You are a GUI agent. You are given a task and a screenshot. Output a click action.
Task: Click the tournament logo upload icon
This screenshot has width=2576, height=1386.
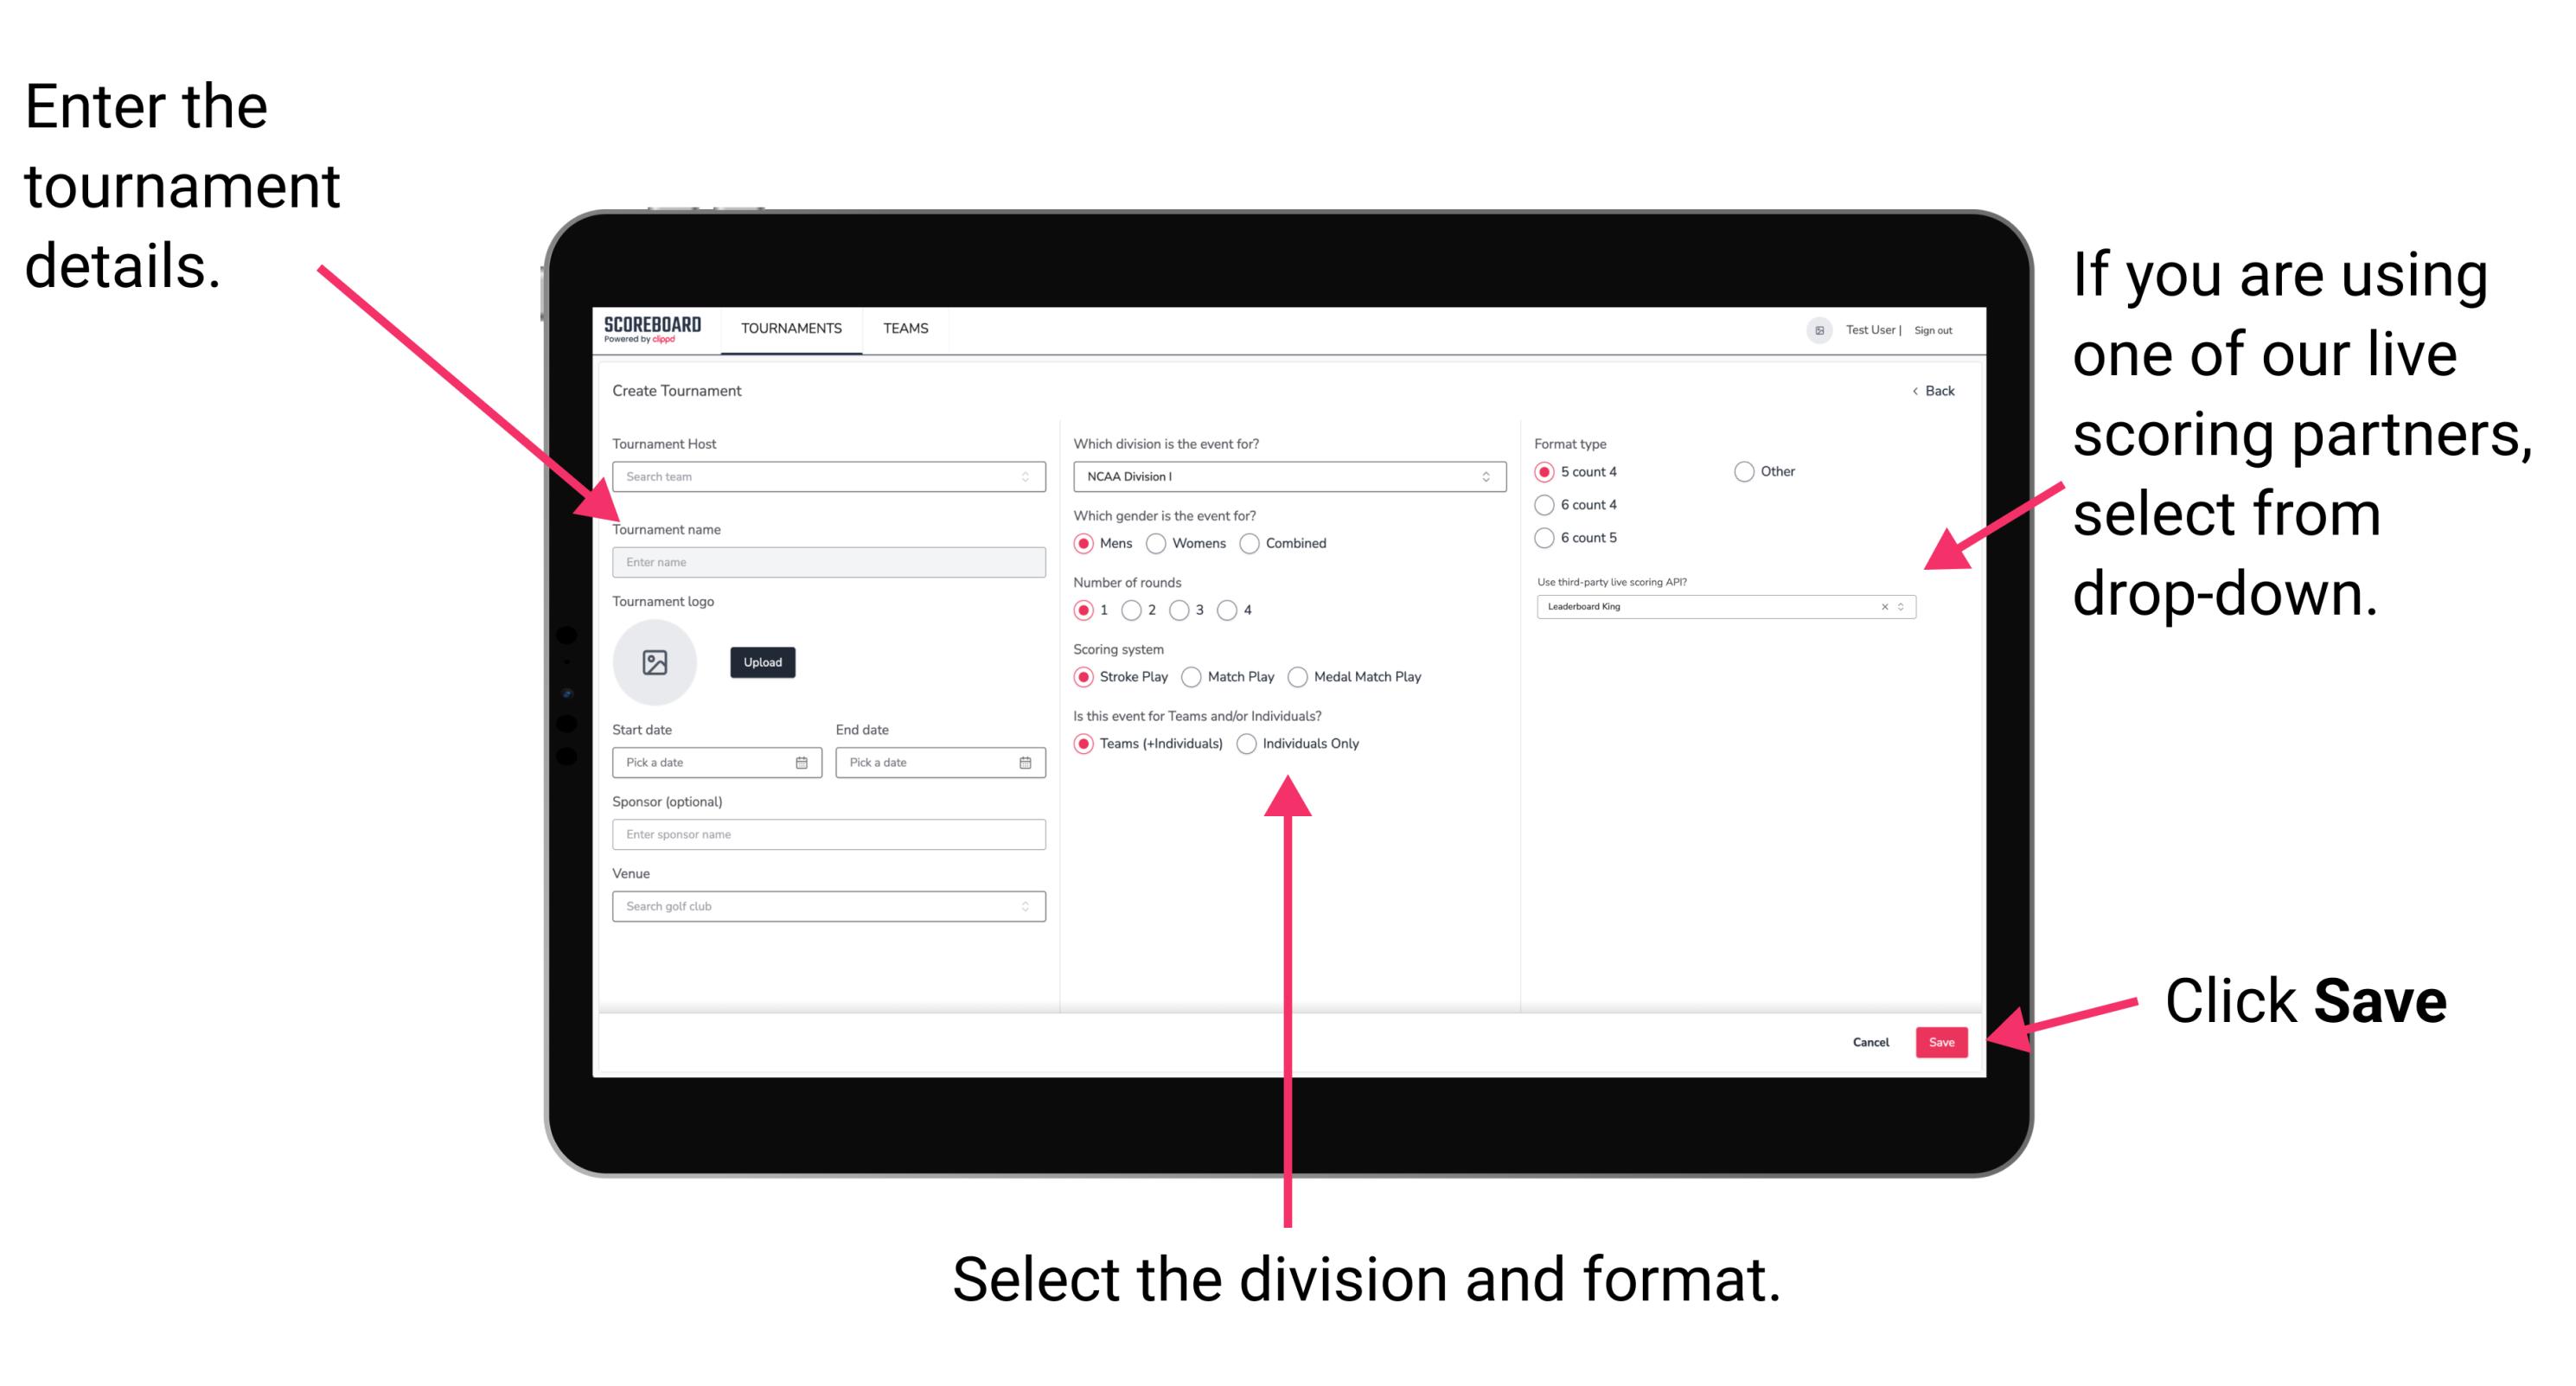click(655, 662)
